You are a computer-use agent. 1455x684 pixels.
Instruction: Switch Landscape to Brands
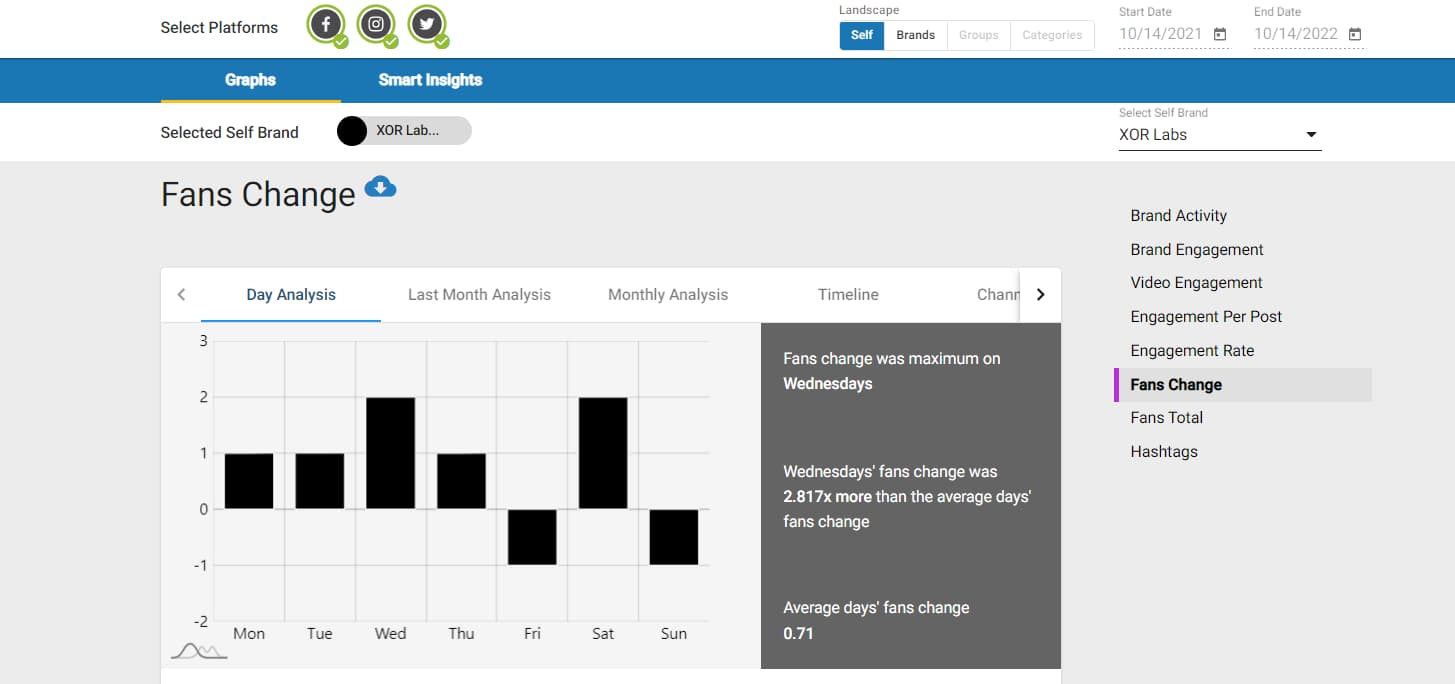click(x=915, y=34)
